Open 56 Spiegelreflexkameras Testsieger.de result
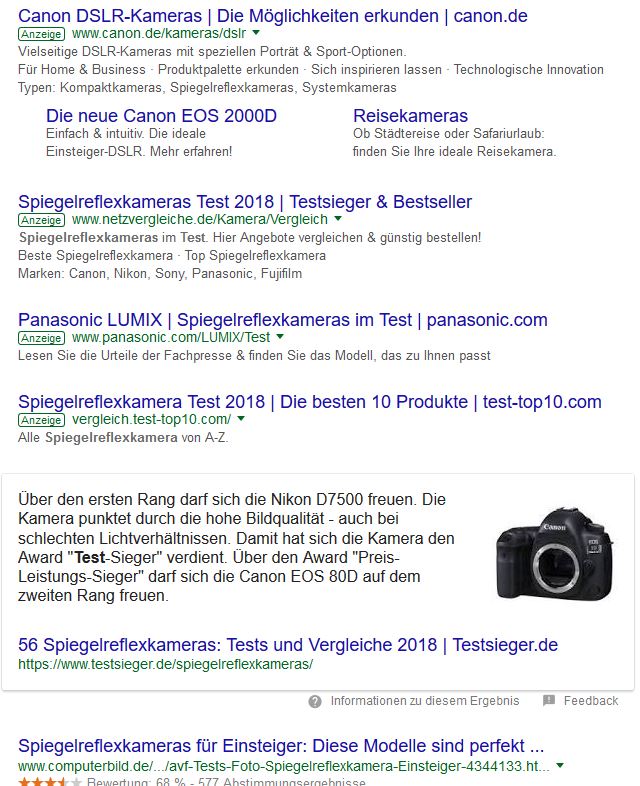Viewport: 640px width, 786px height. (x=288, y=645)
